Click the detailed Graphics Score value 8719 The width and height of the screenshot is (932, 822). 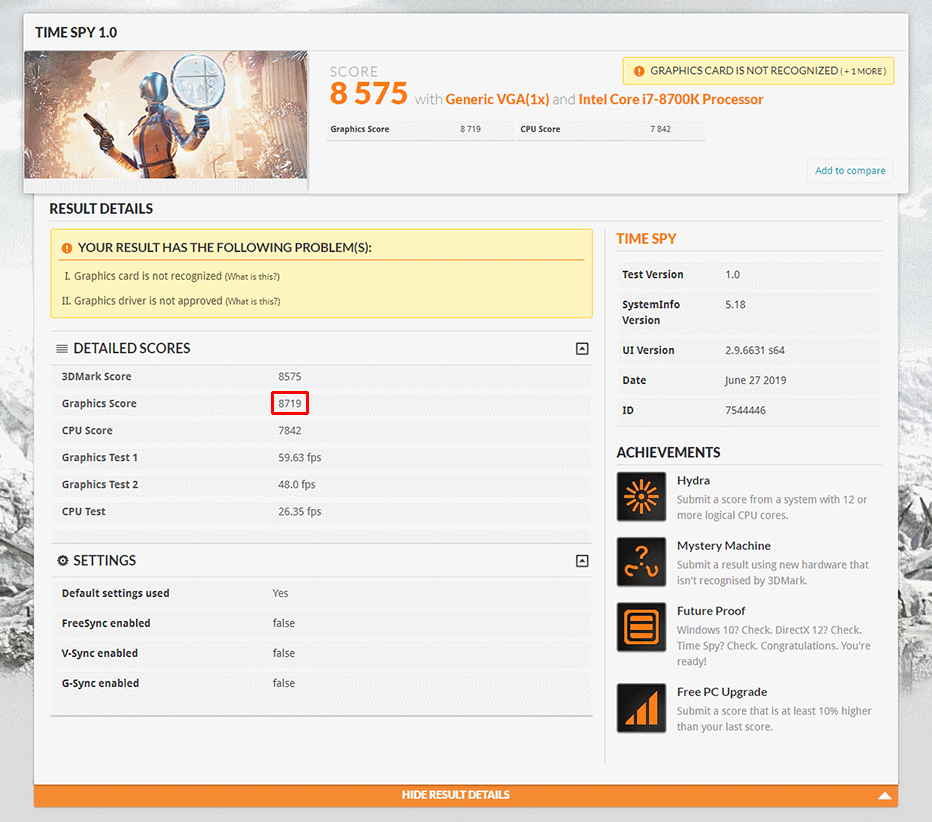tap(289, 404)
